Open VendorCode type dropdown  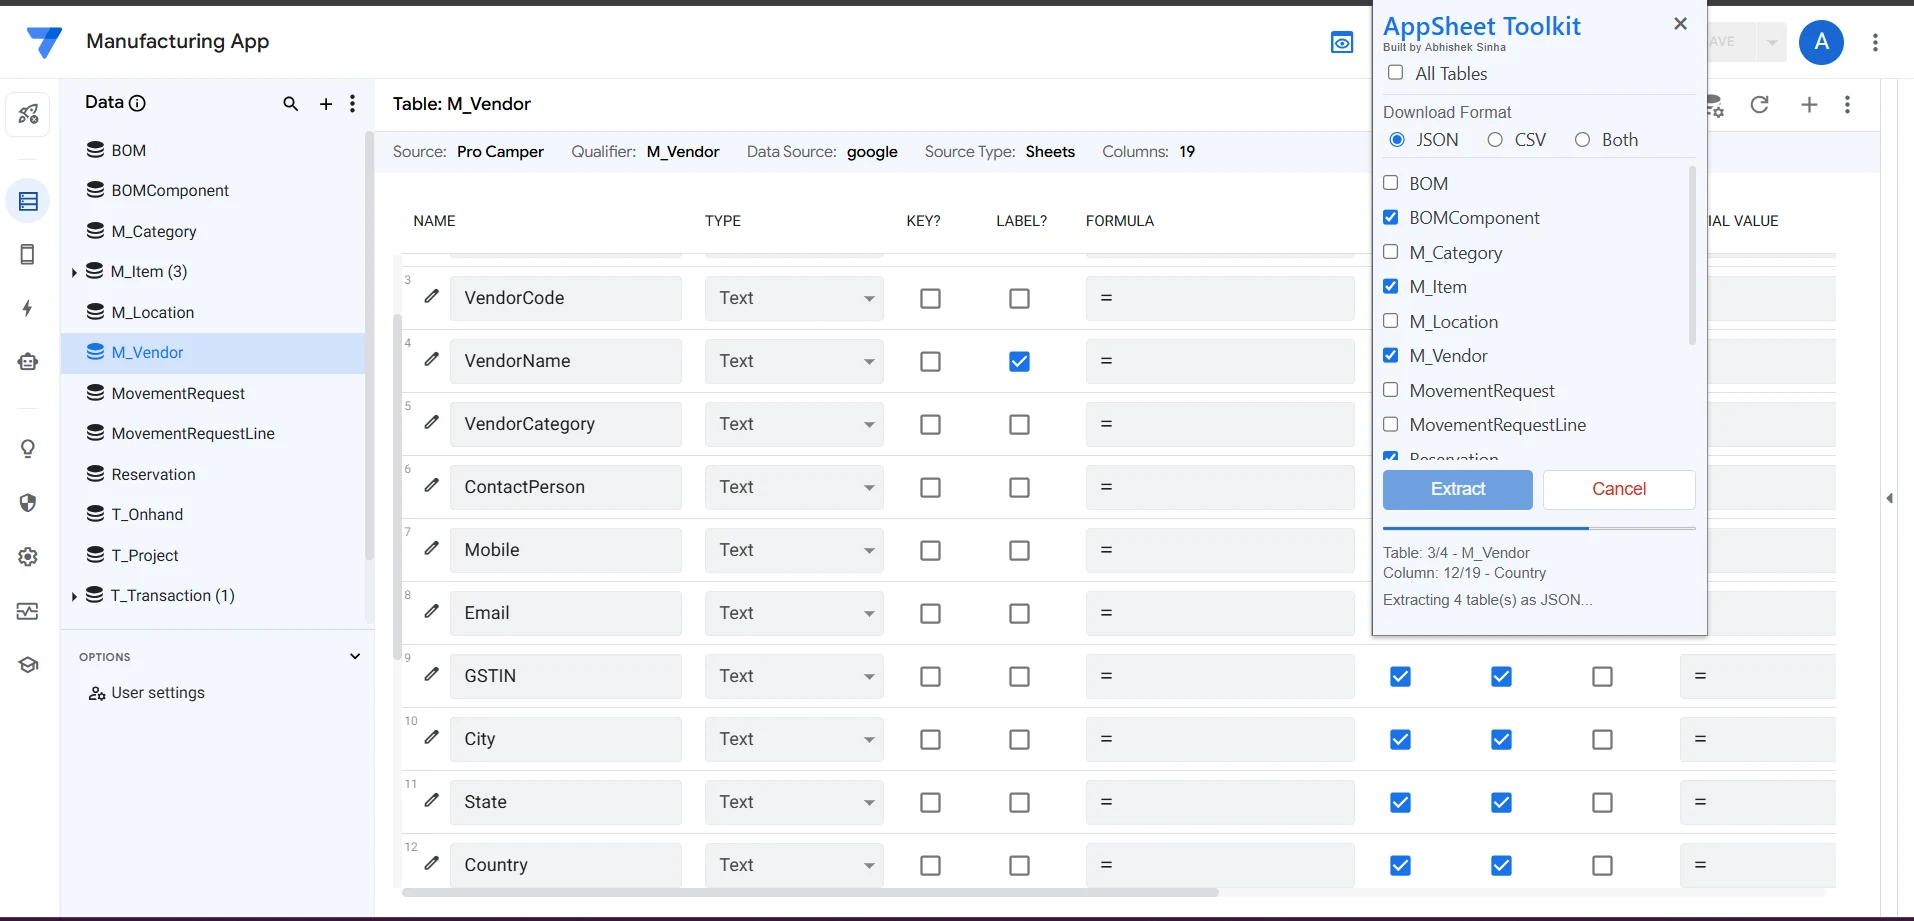coord(794,298)
